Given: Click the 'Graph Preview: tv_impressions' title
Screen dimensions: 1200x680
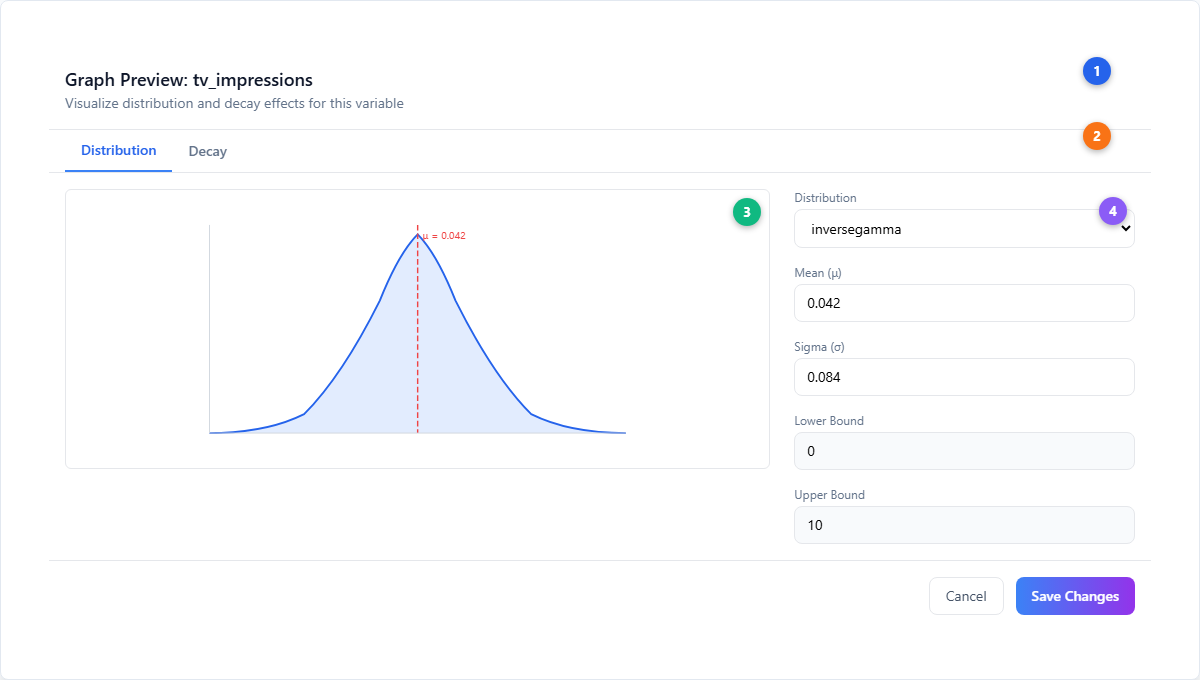Looking at the screenshot, I should point(189,80).
